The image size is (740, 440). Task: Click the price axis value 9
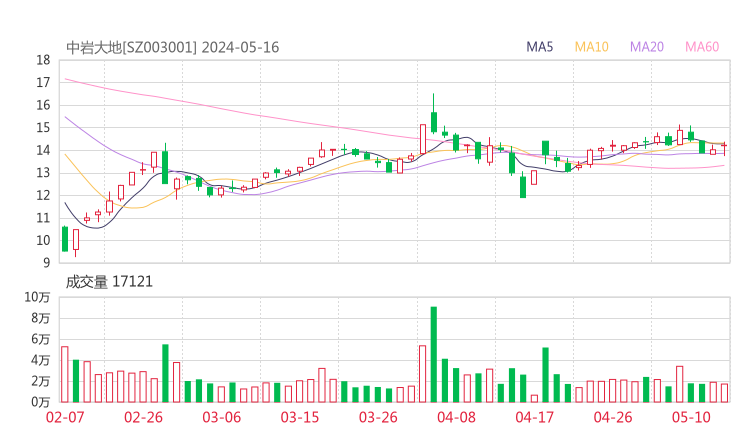[x=47, y=263]
